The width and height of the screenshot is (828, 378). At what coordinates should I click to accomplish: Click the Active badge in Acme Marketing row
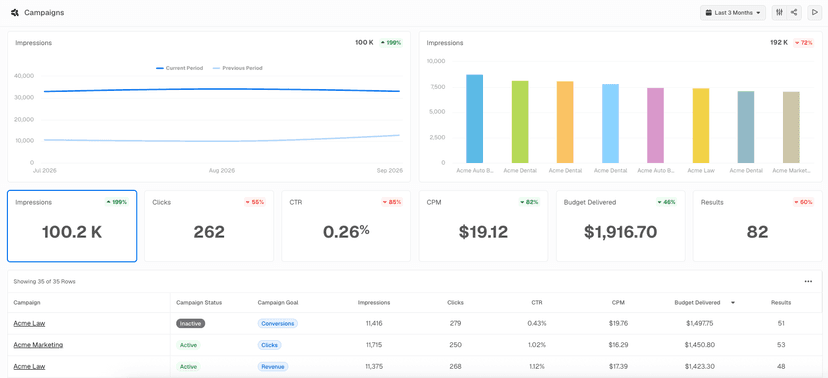(188, 345)
